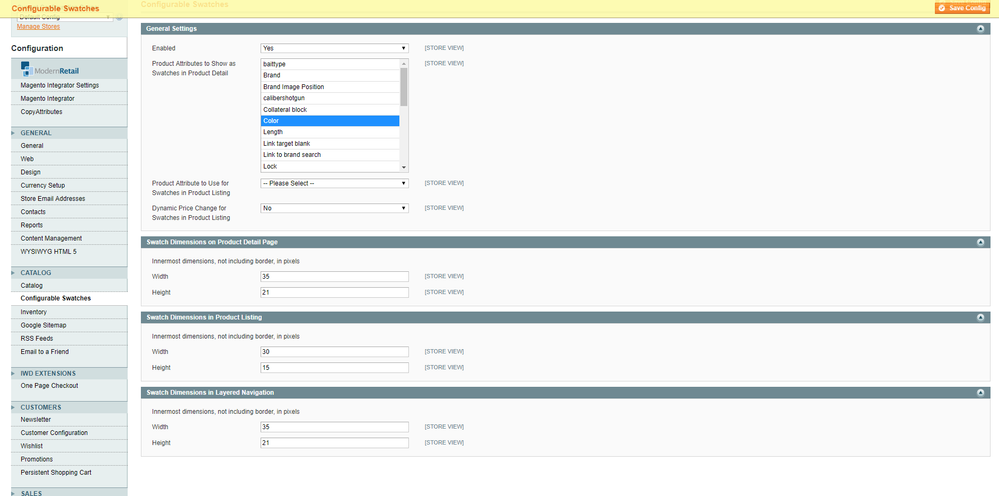999x496 pixels.
Task: Open the Inventory configuration tab
Action: (x=34, y=312)
